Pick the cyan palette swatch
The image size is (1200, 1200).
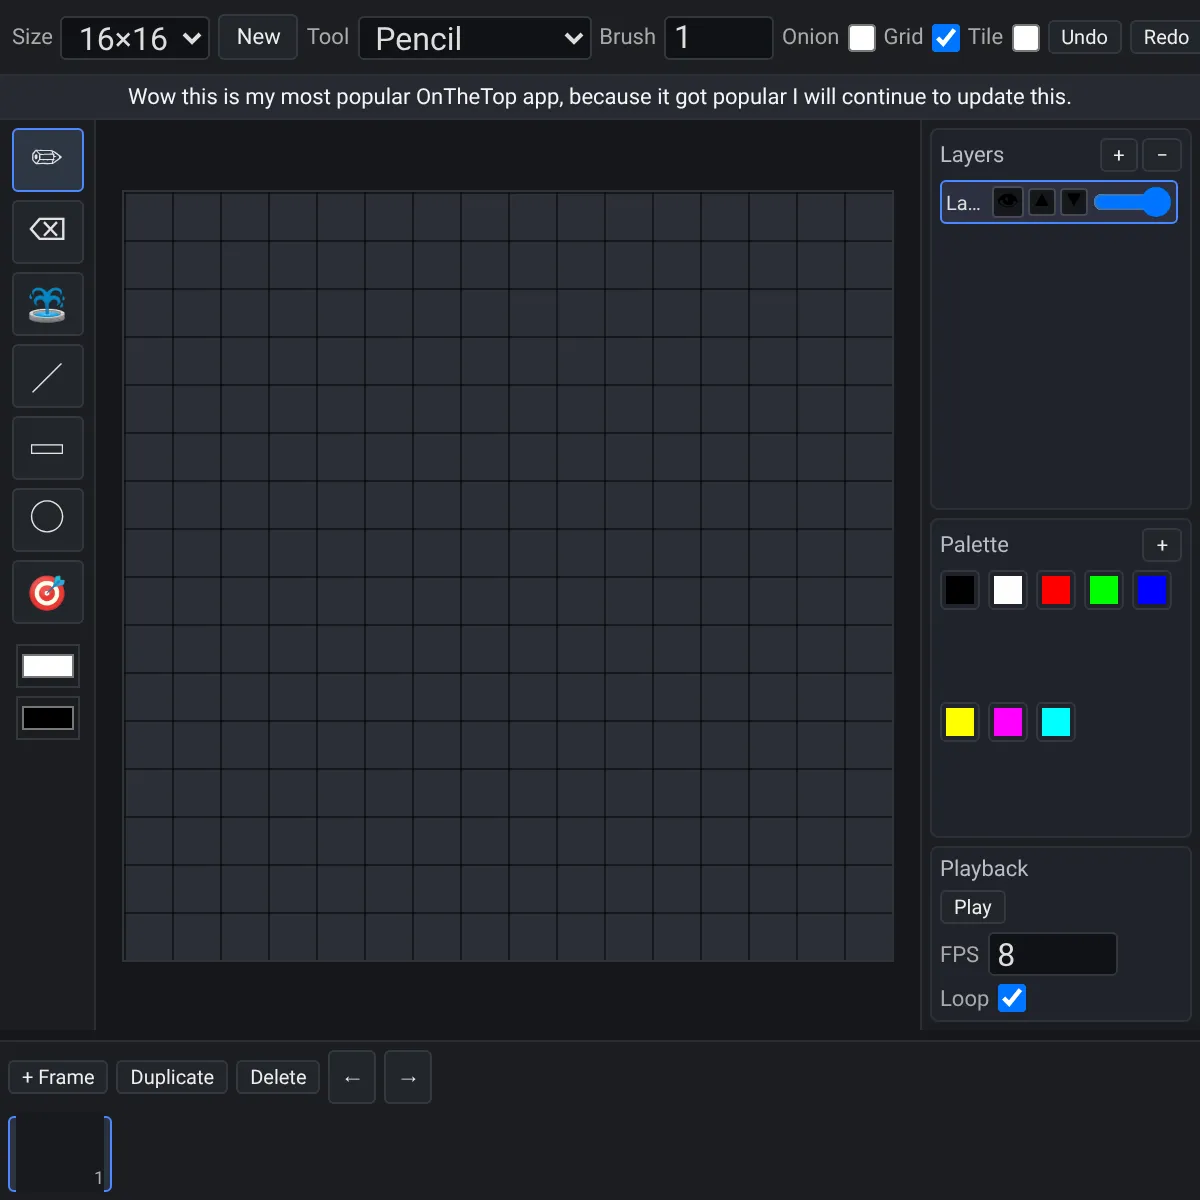[x=1056, y=722]
